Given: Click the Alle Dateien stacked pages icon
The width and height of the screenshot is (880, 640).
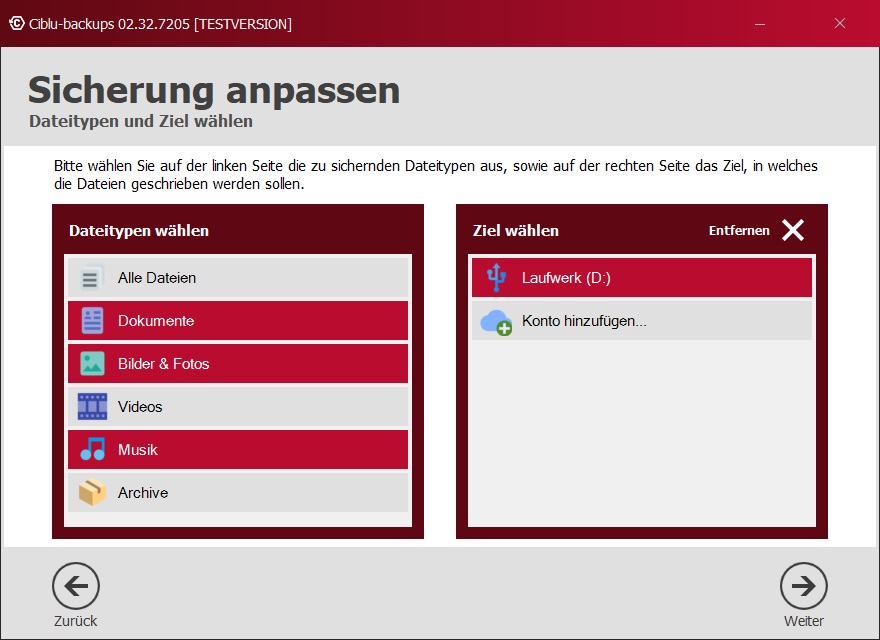Looking at the screenshot, I should tap(91, 278).
